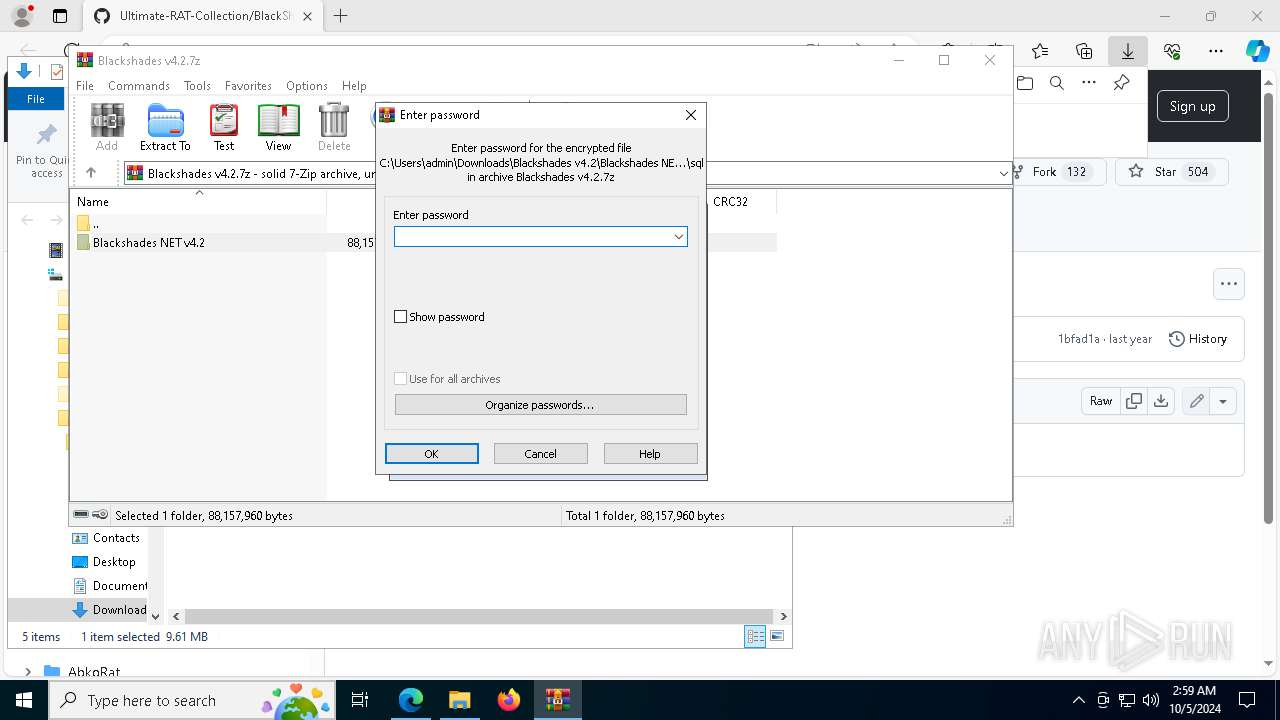Click the Explorer horizontal scrollbar
Screen dimensions: 1280x720
[x=480, y=617]
